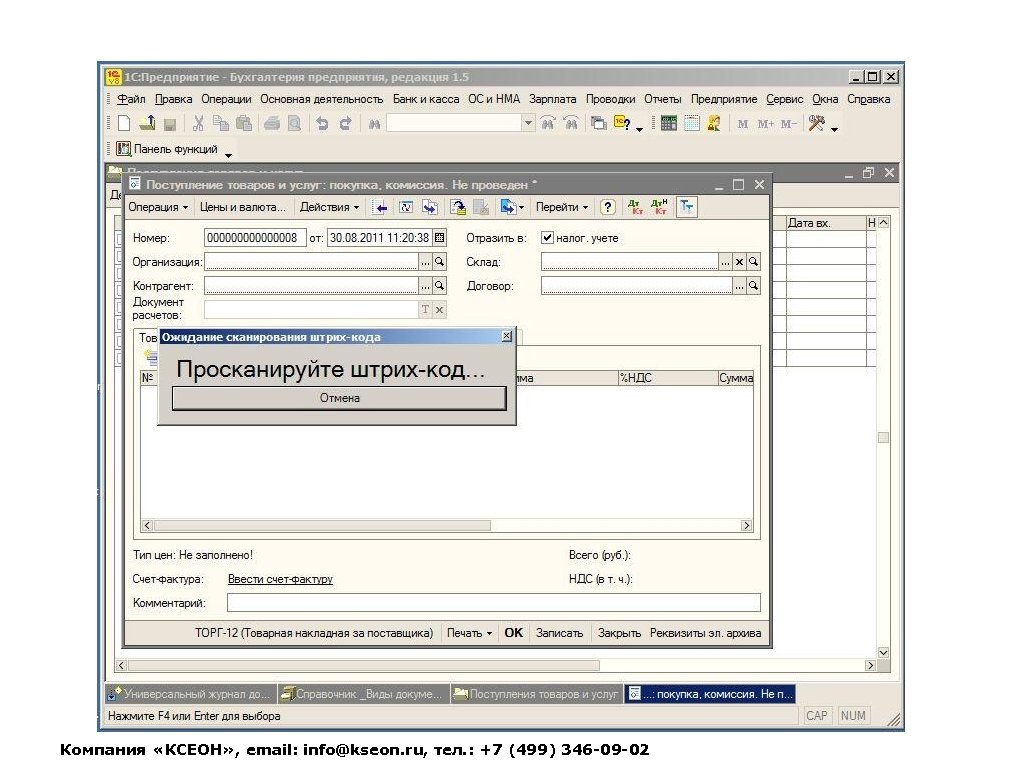The image size is (1024, 768).
Task: Click the Redo arrow icon
Action: (345, 123)
